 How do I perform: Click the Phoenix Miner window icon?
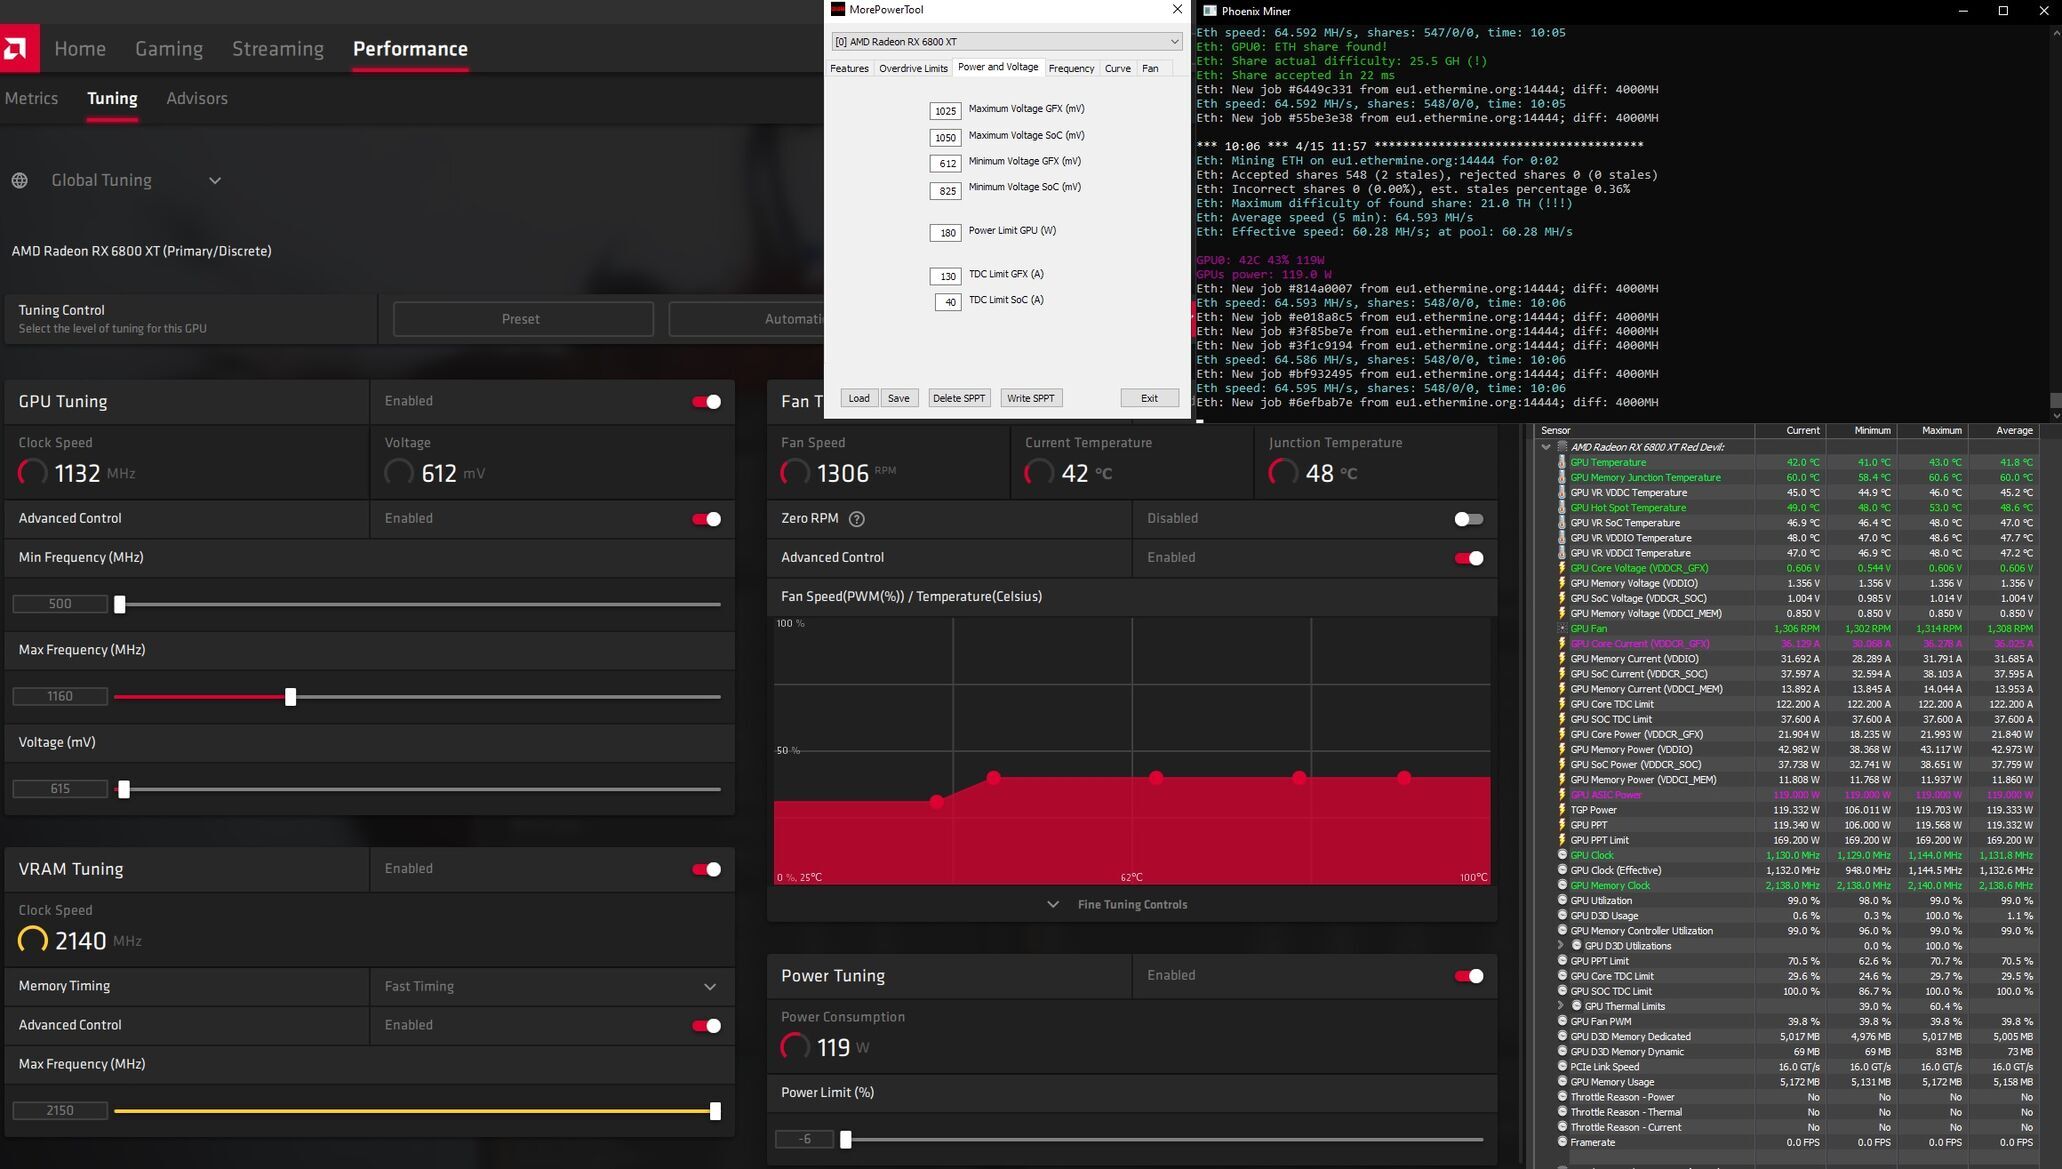pos(1209,11)
